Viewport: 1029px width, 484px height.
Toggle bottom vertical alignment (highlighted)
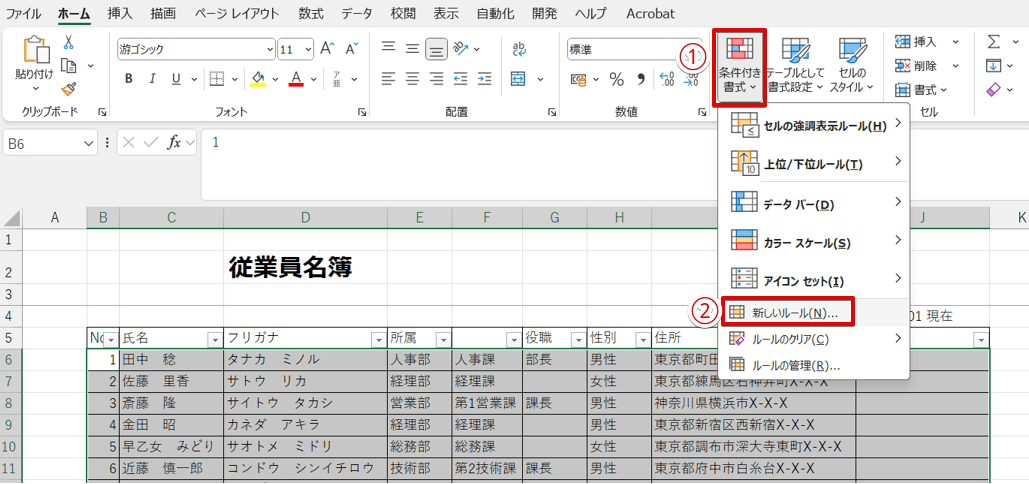[x=436, y=49]
